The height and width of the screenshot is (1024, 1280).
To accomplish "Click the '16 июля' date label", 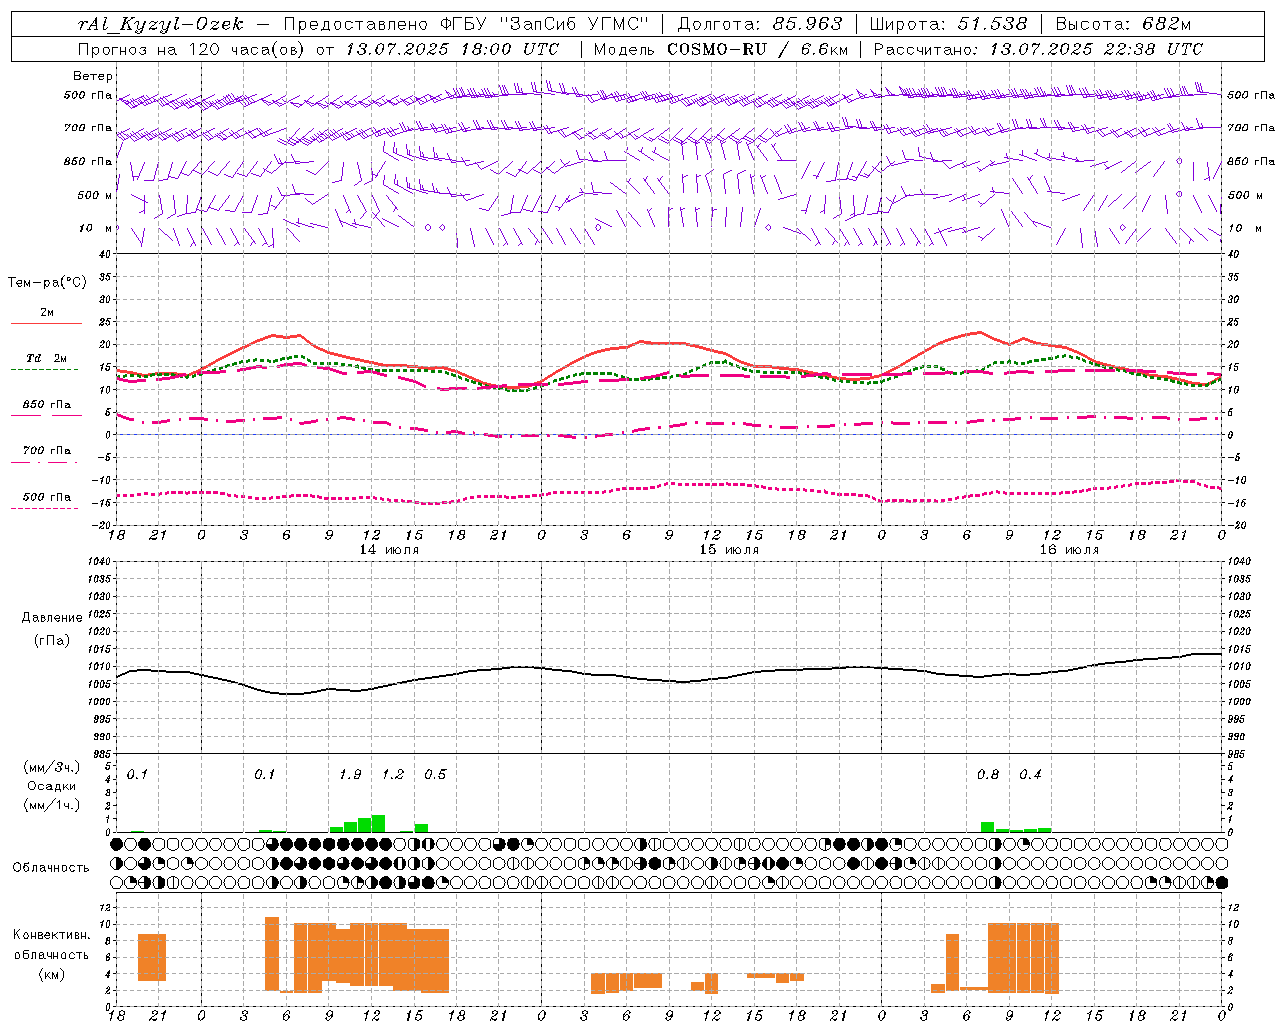I will [x=1068, y=550].
